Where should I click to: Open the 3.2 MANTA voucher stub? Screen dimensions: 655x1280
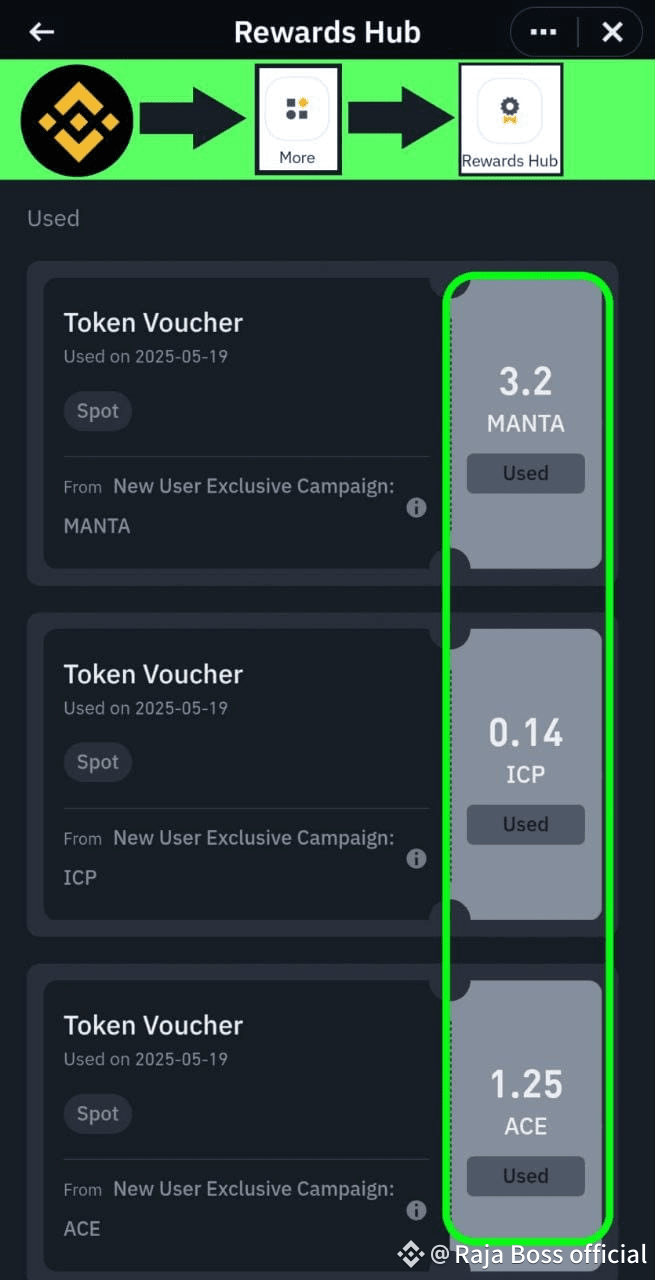(526, 420)
